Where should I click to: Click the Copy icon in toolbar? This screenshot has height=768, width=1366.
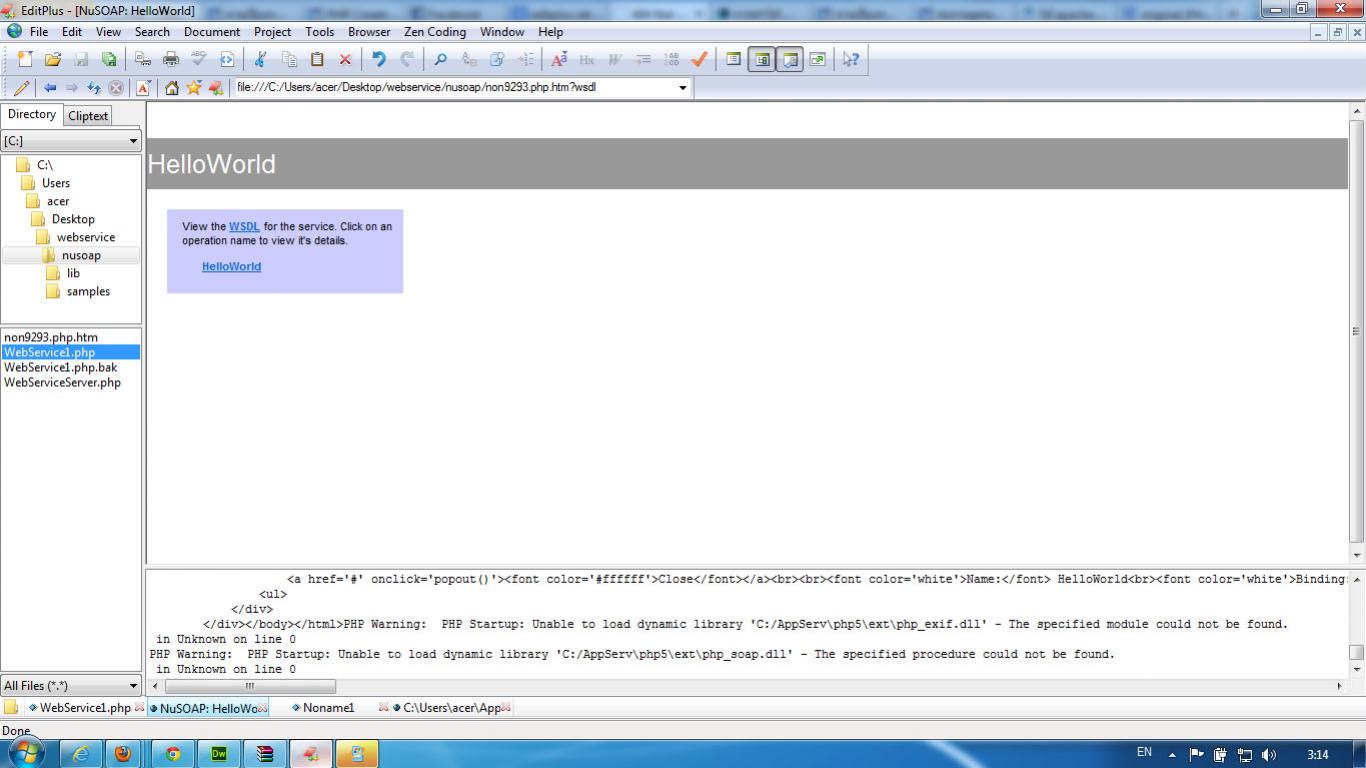(289, 59)
